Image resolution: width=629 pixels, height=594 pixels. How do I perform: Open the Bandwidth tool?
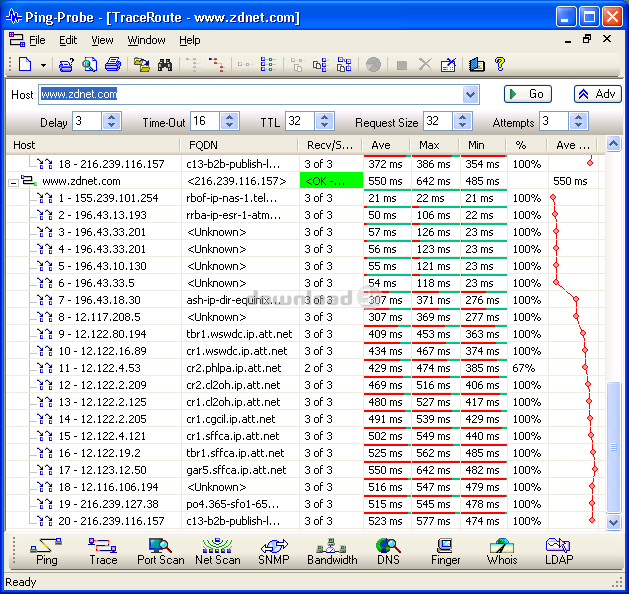[332, 551]
